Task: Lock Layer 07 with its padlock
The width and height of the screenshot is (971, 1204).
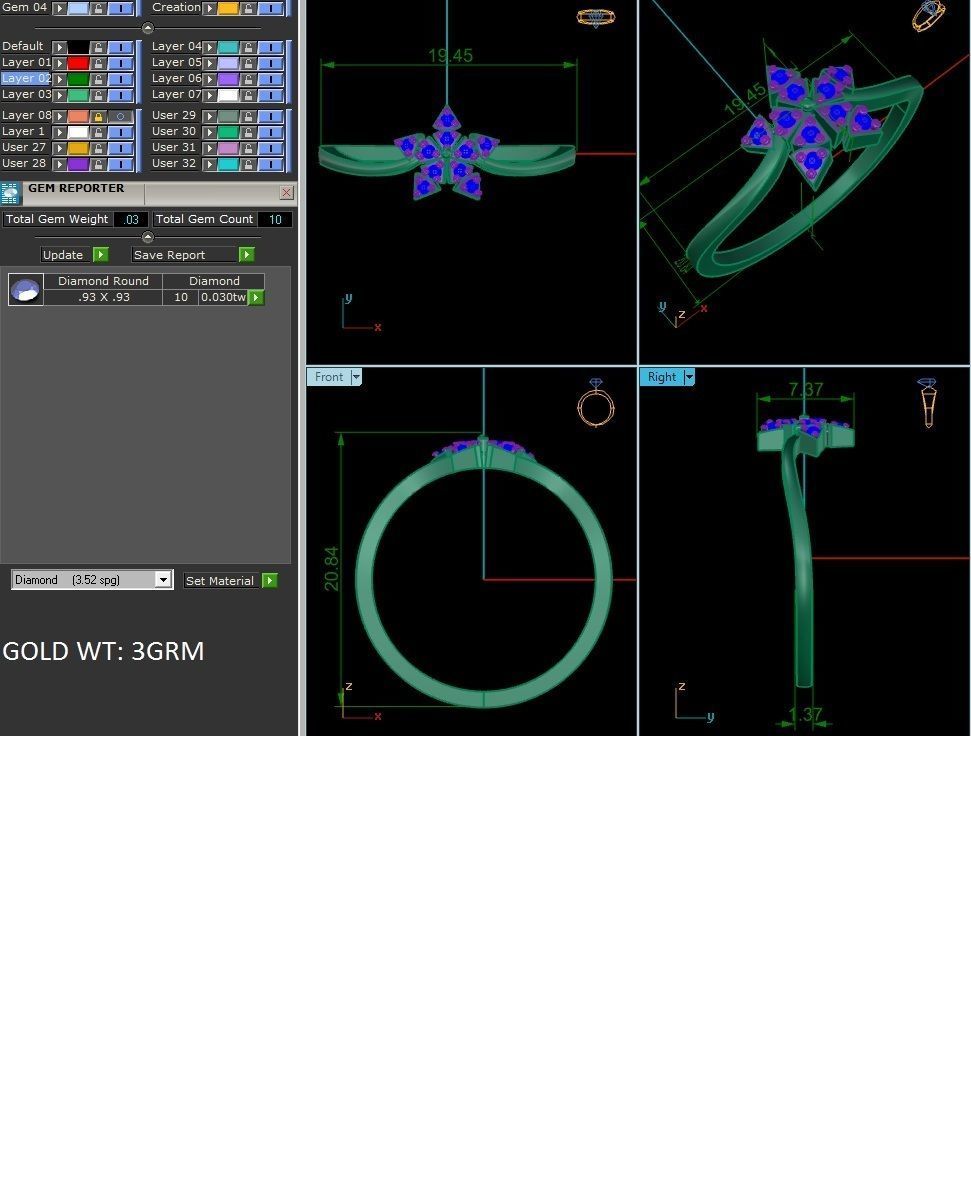Action: tap(248, 95)
